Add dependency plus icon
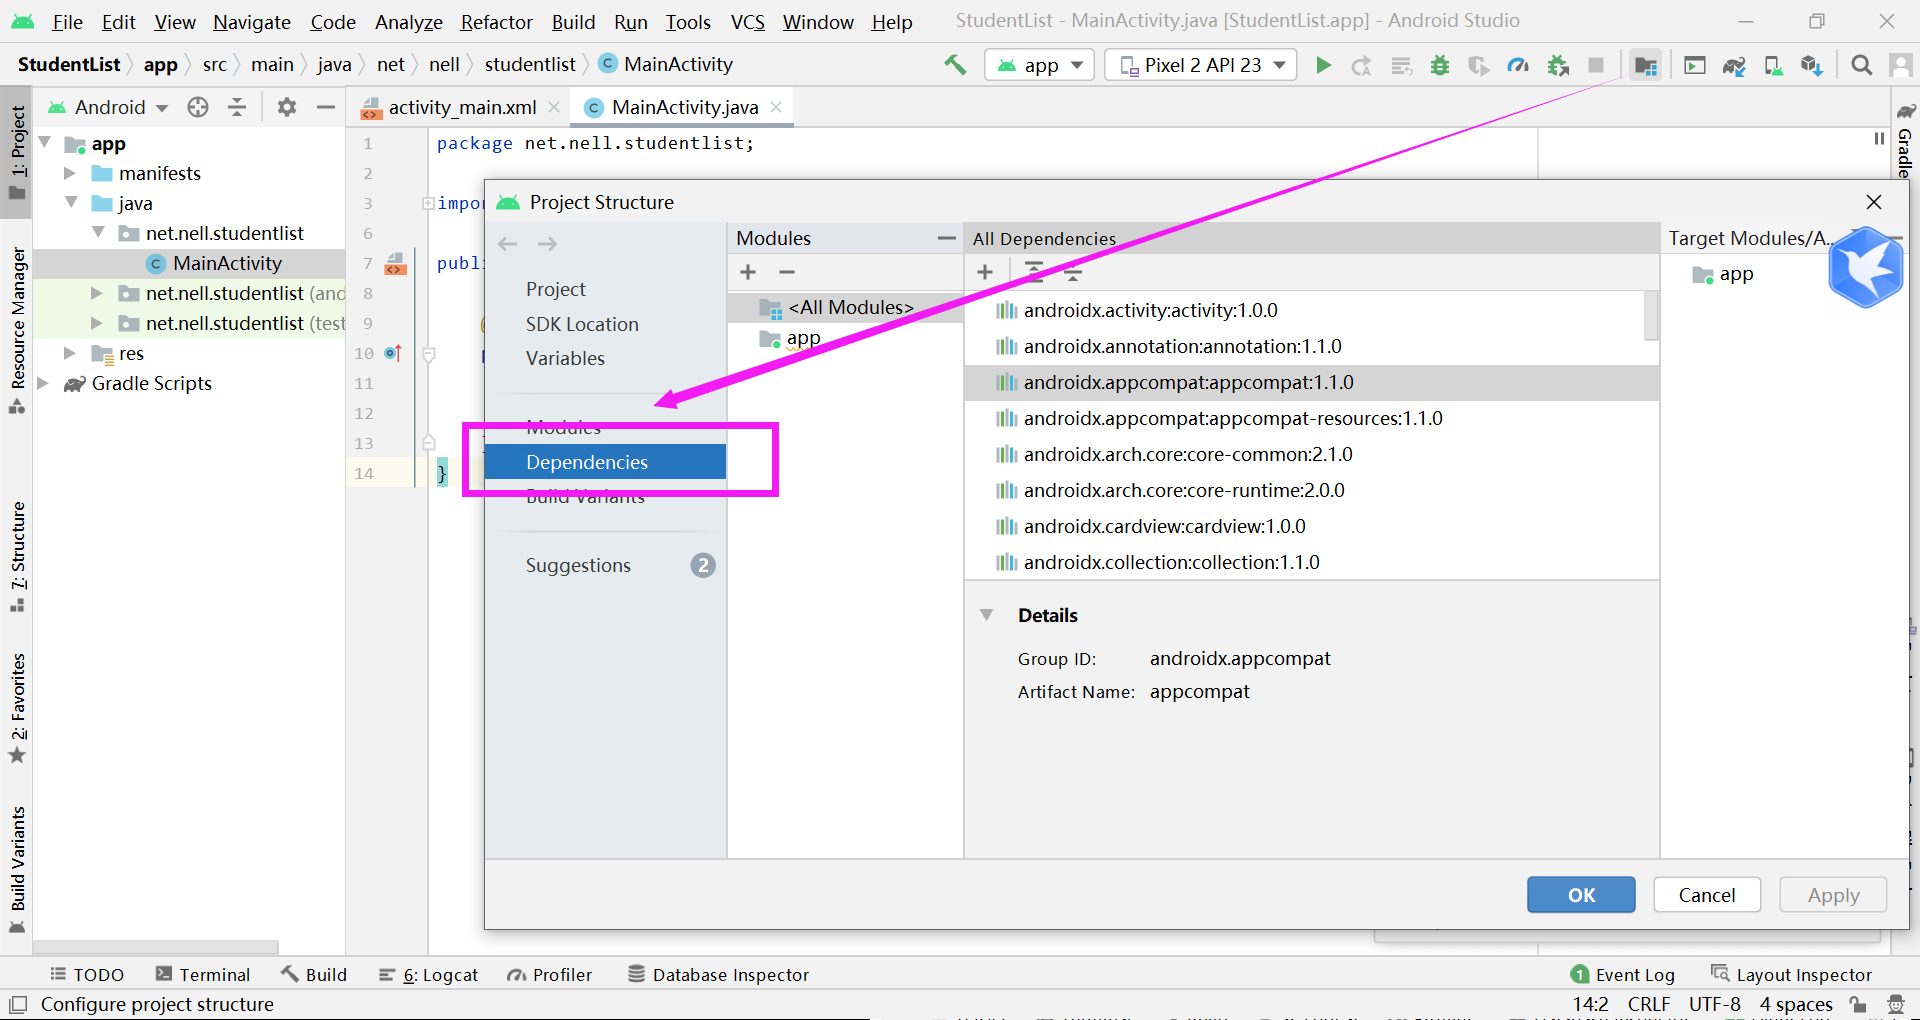This screenshot has height=1020, width=1920. coord(985,272)
